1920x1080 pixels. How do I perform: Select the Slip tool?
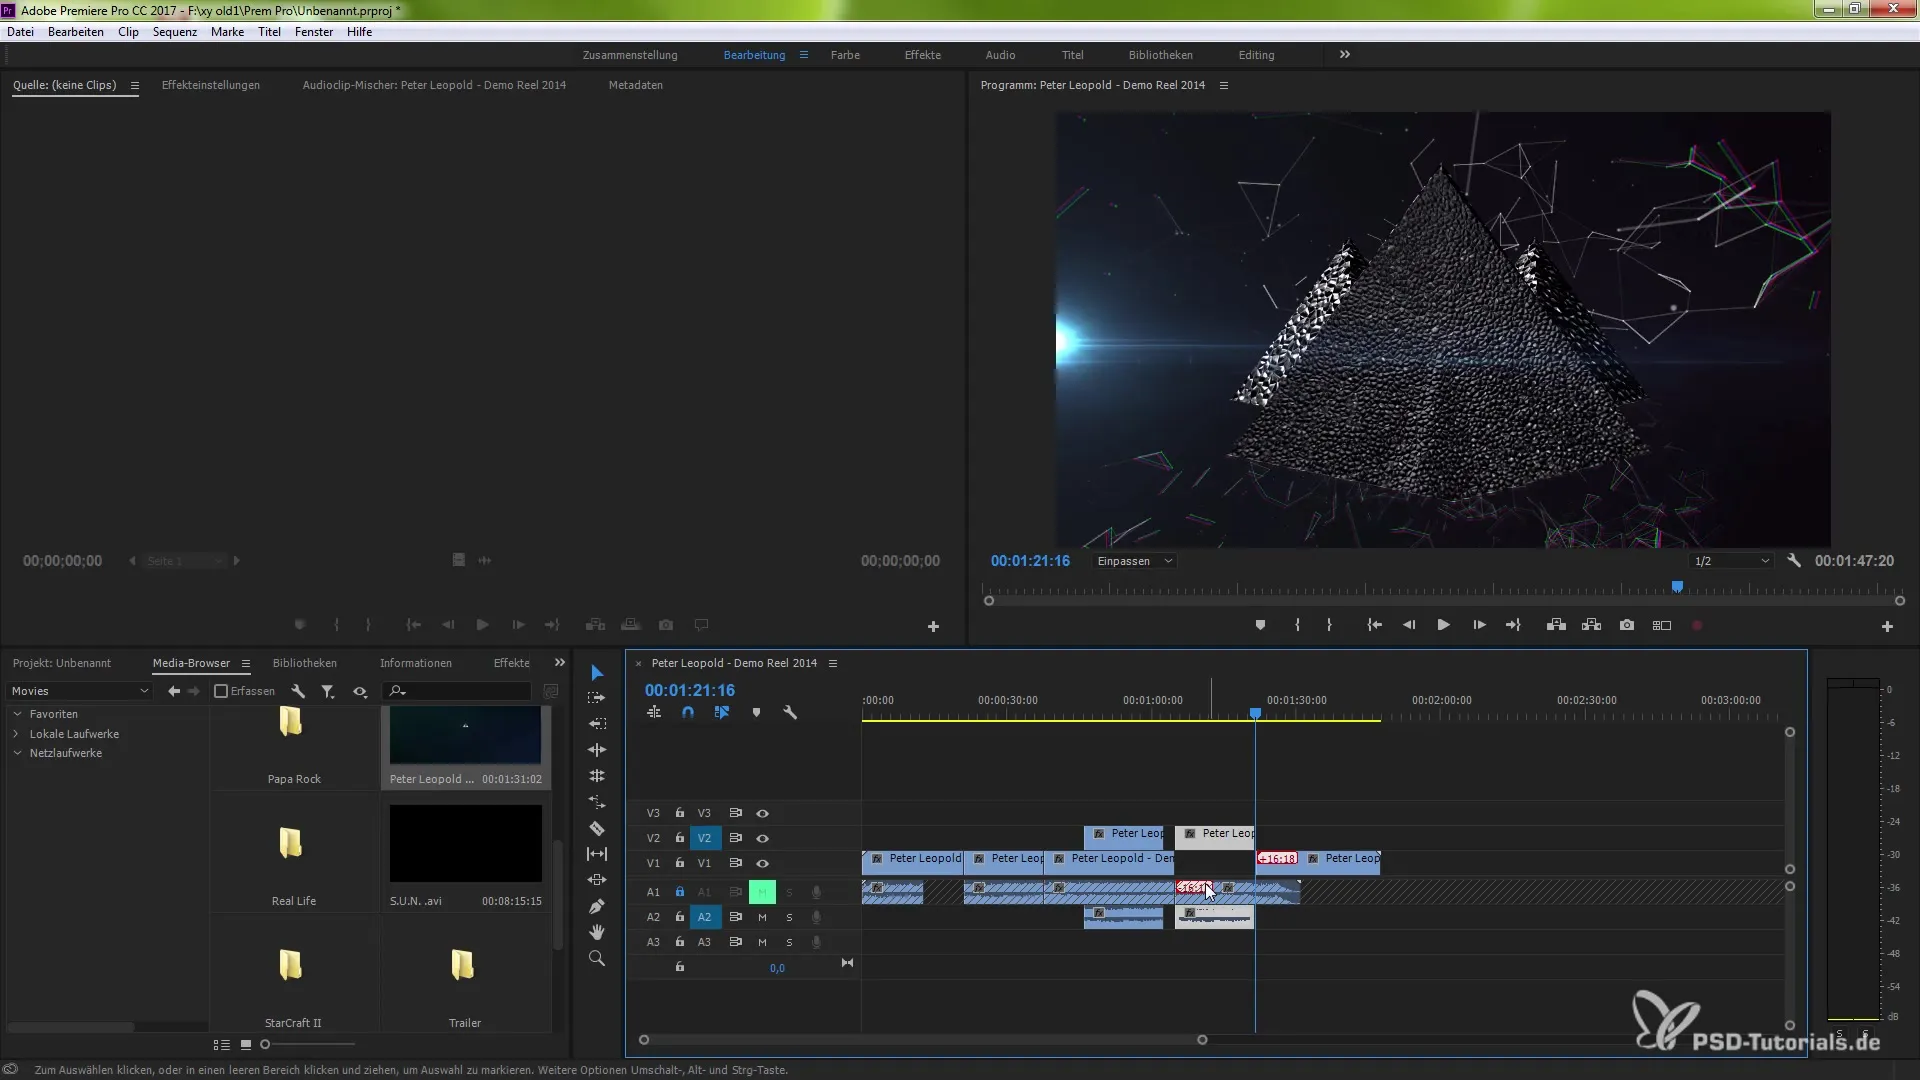(x=597, y=854)
